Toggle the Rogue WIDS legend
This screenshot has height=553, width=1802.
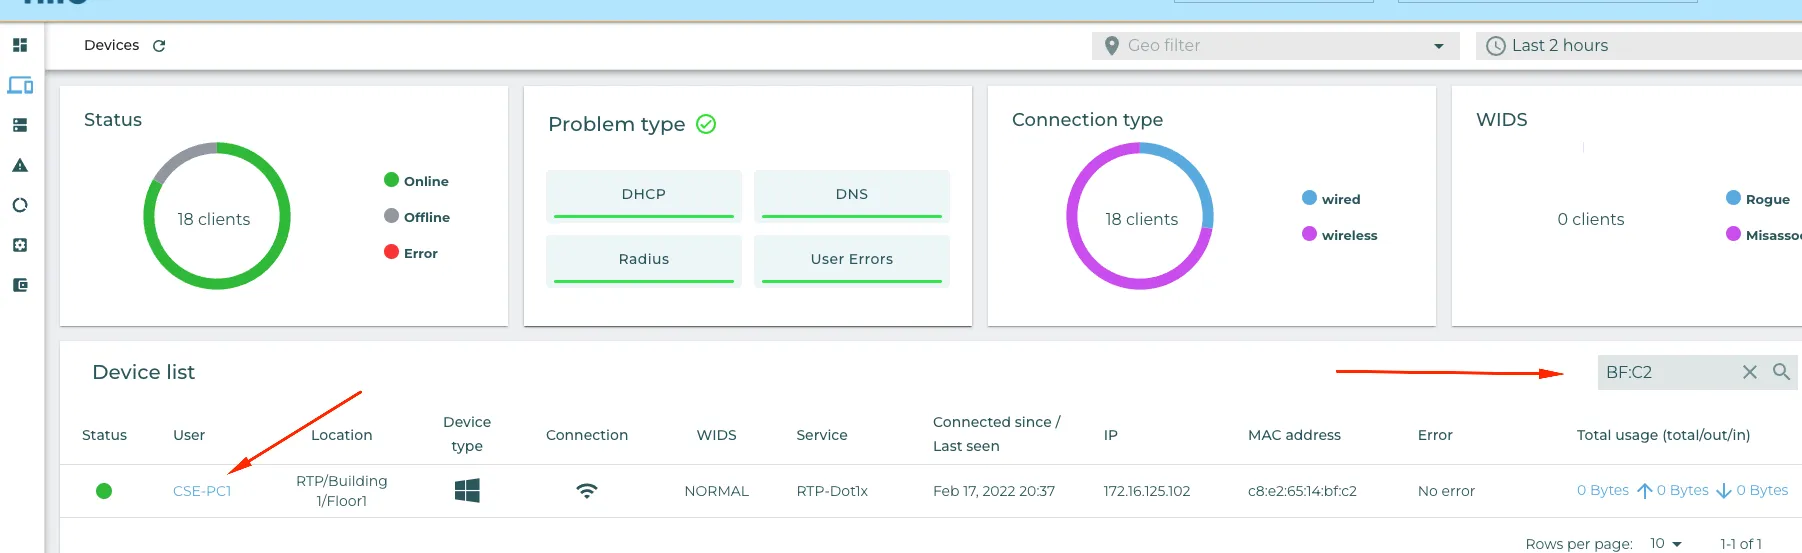coord(1758,199)
